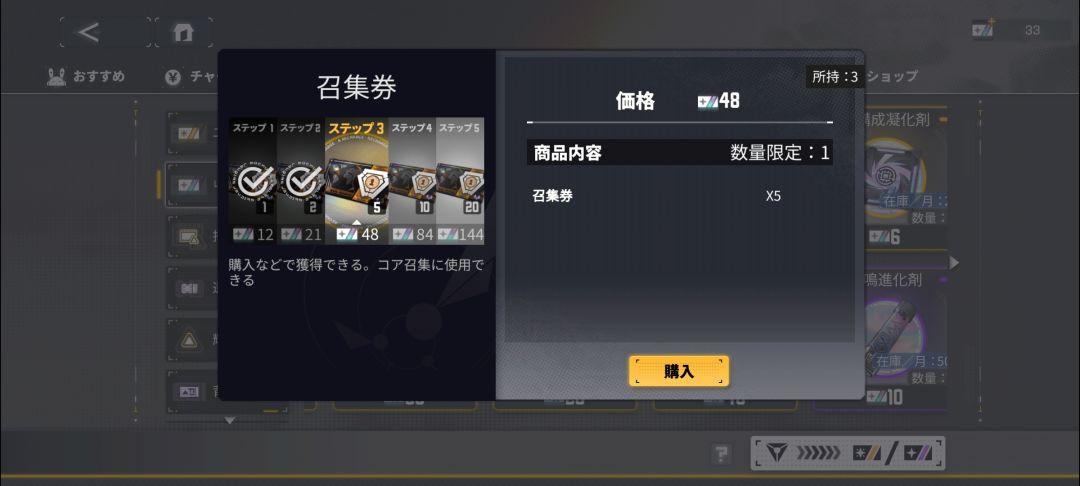Select the 凝化剤 item priced 6

(902, 178)
